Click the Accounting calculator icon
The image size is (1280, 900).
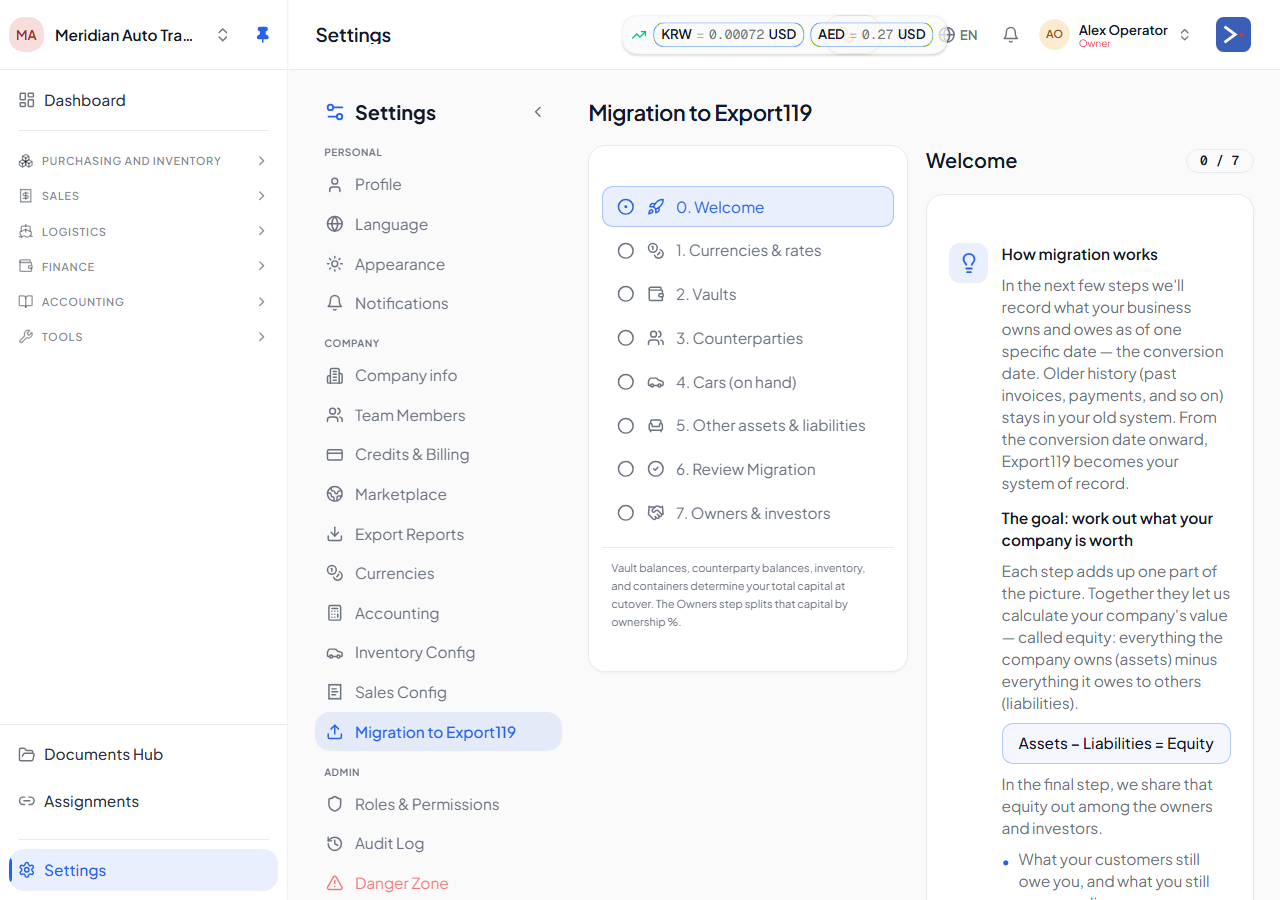click(335, 613)
